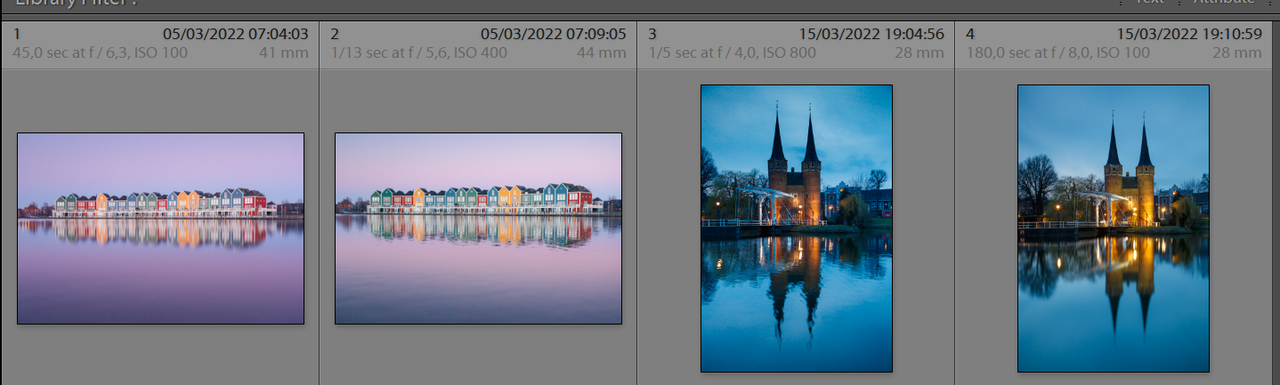The height and width of the screenshot is (385, 1280).
Task: Select the city gate thumbnail in cell 4
Action: point(1113,228)
